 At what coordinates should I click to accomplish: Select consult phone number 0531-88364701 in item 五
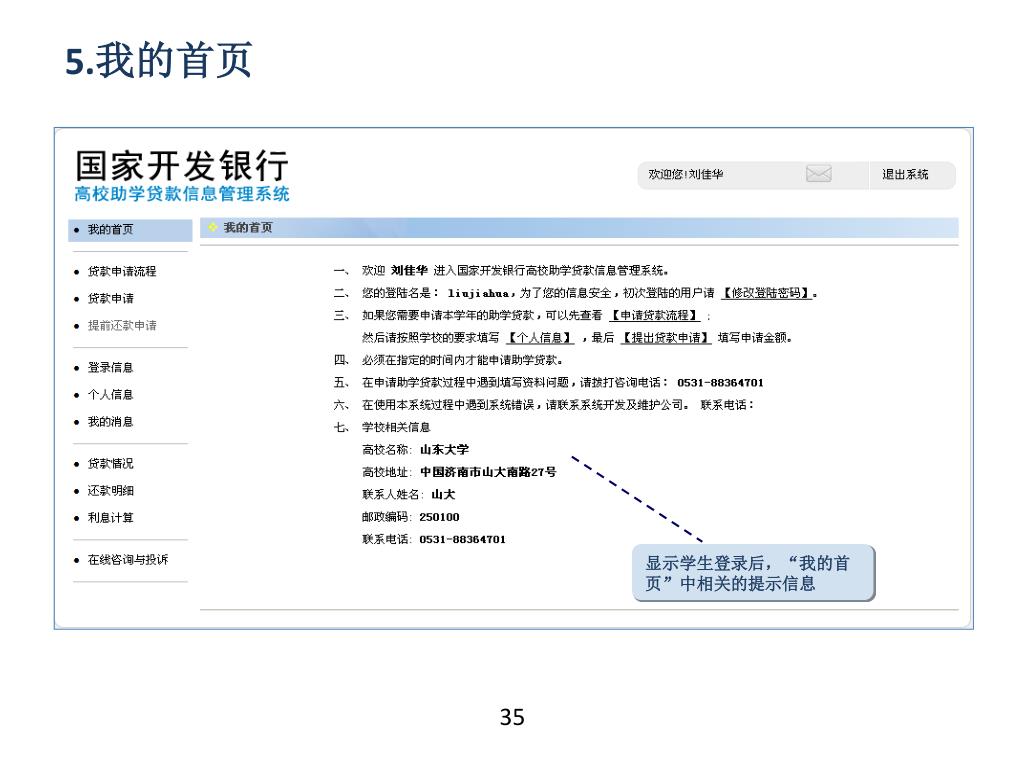click(x=720, y=383)
